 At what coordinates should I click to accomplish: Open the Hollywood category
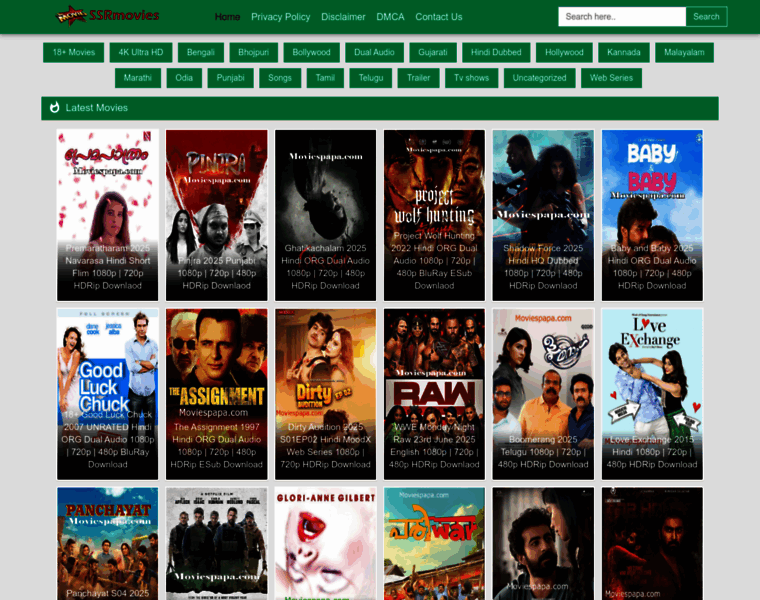pyautogui.click(x=564, y=52)
